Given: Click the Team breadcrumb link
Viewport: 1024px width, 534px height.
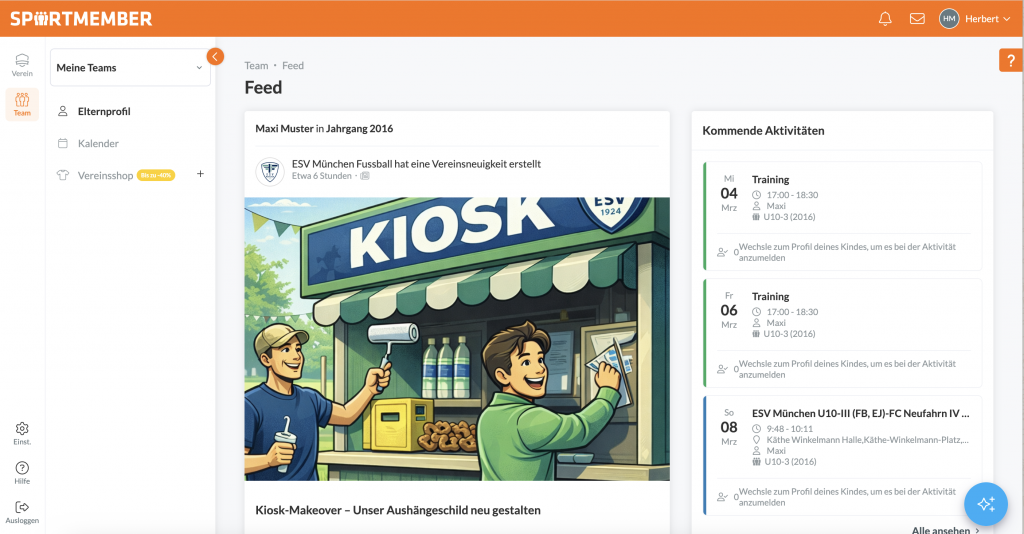Looking at the screenshot, I should [x=256, y=66].
